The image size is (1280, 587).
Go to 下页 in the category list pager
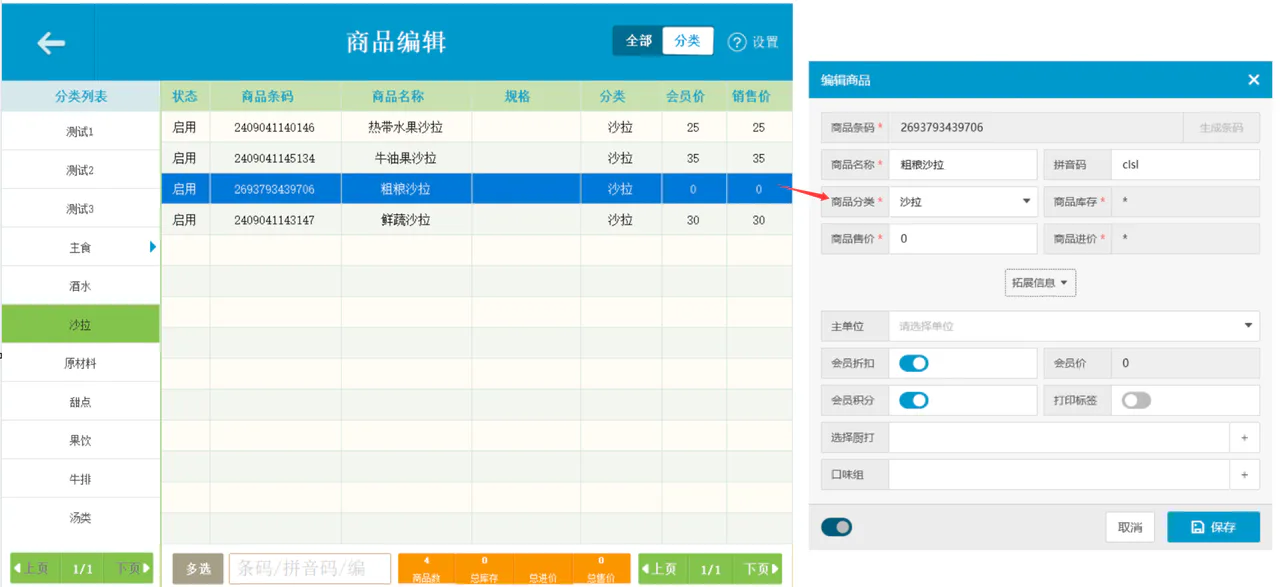(x=129, y=569)
